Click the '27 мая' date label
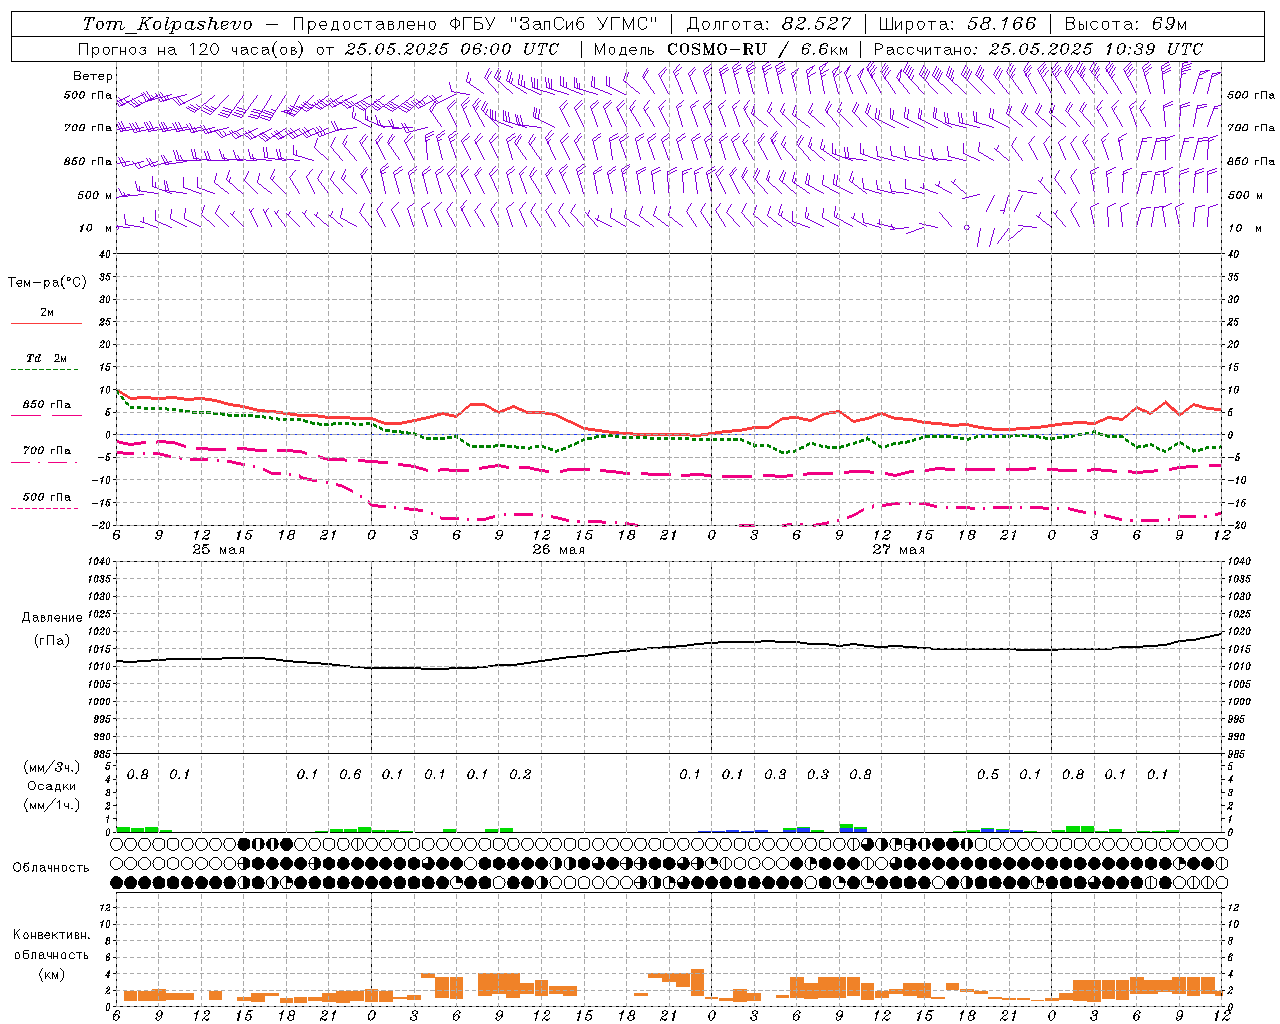 (x=898, y=550)
